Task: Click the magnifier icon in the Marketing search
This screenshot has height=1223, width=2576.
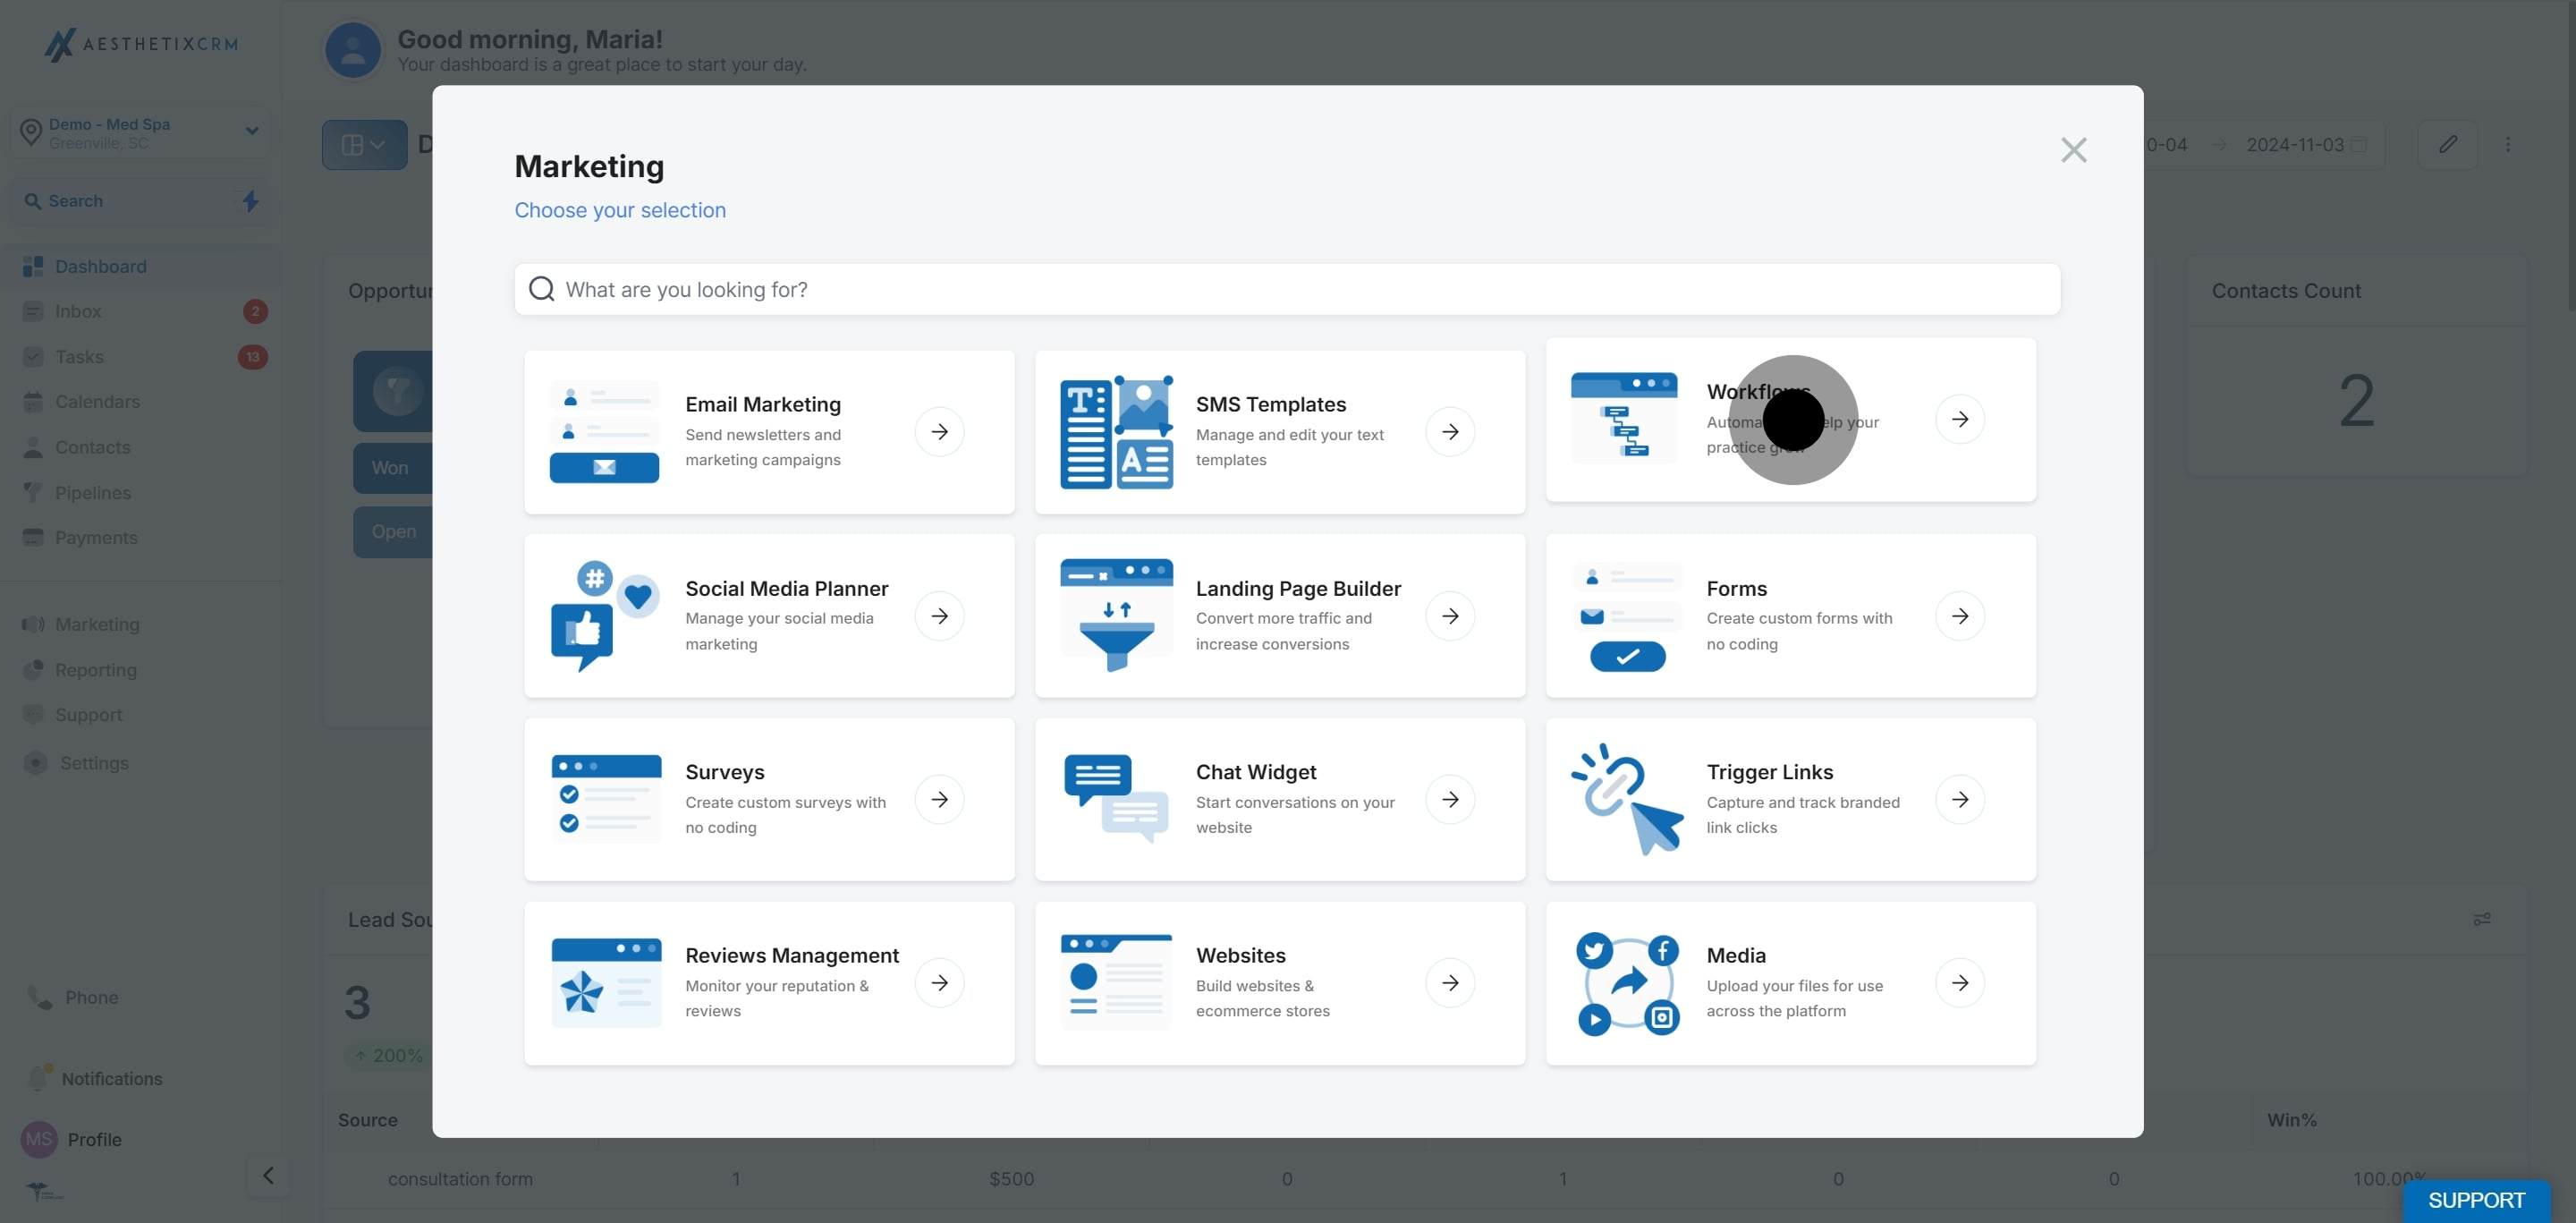Action: click(x=541, y=289)
